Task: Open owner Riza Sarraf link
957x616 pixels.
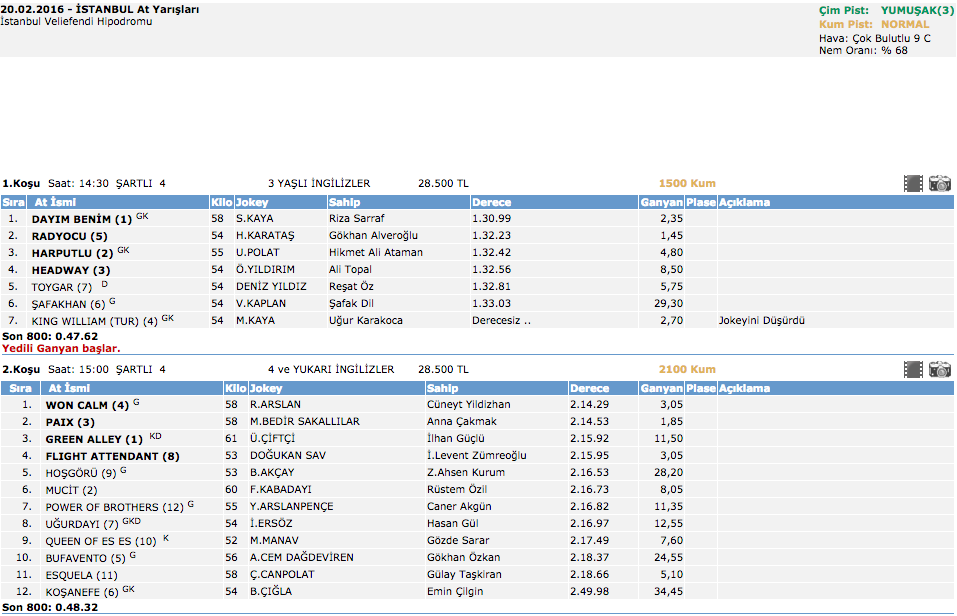Action: tap(356, 218)
